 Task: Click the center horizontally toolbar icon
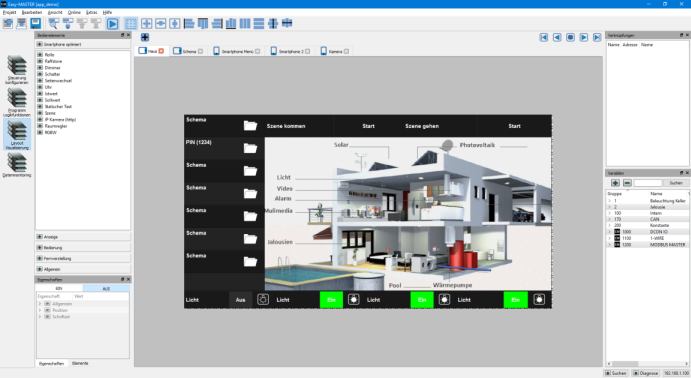pos(287,23)
